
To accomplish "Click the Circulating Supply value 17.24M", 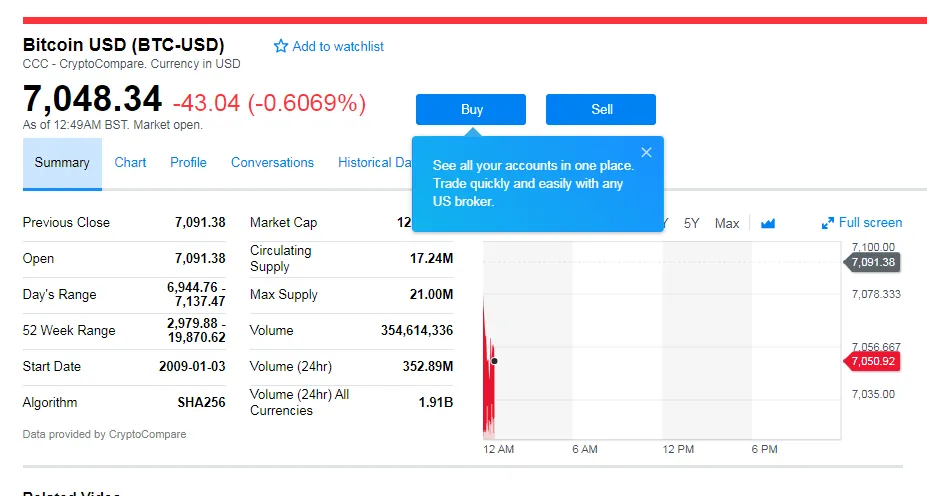I will (432, 258).
